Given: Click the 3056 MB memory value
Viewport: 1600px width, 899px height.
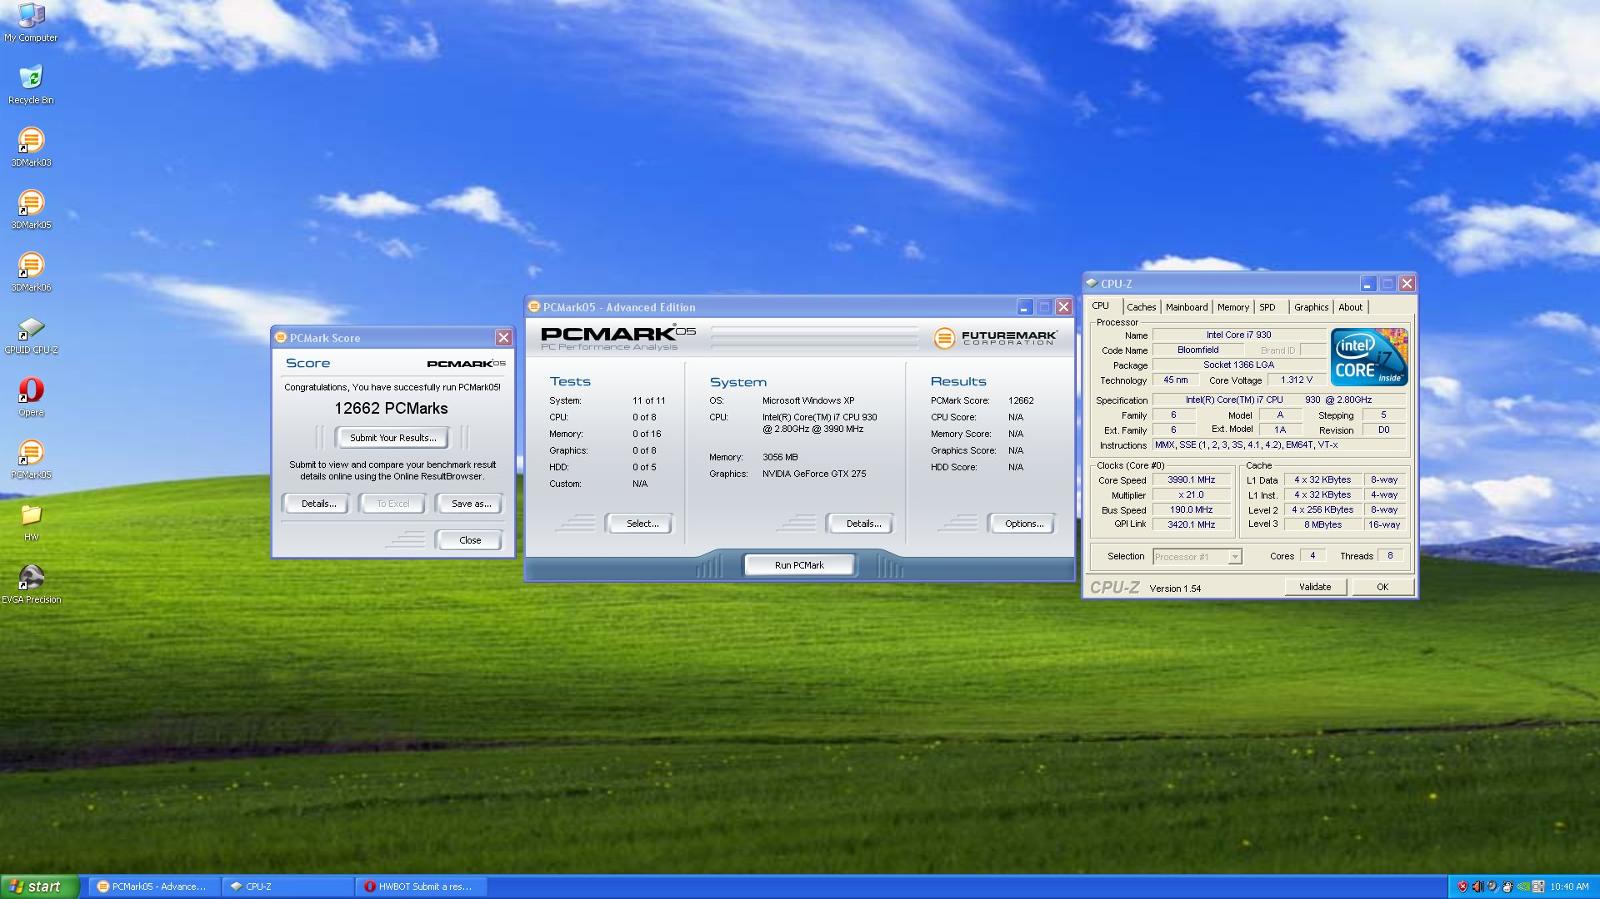Looking at the screenshot, I should pos(780,457).
